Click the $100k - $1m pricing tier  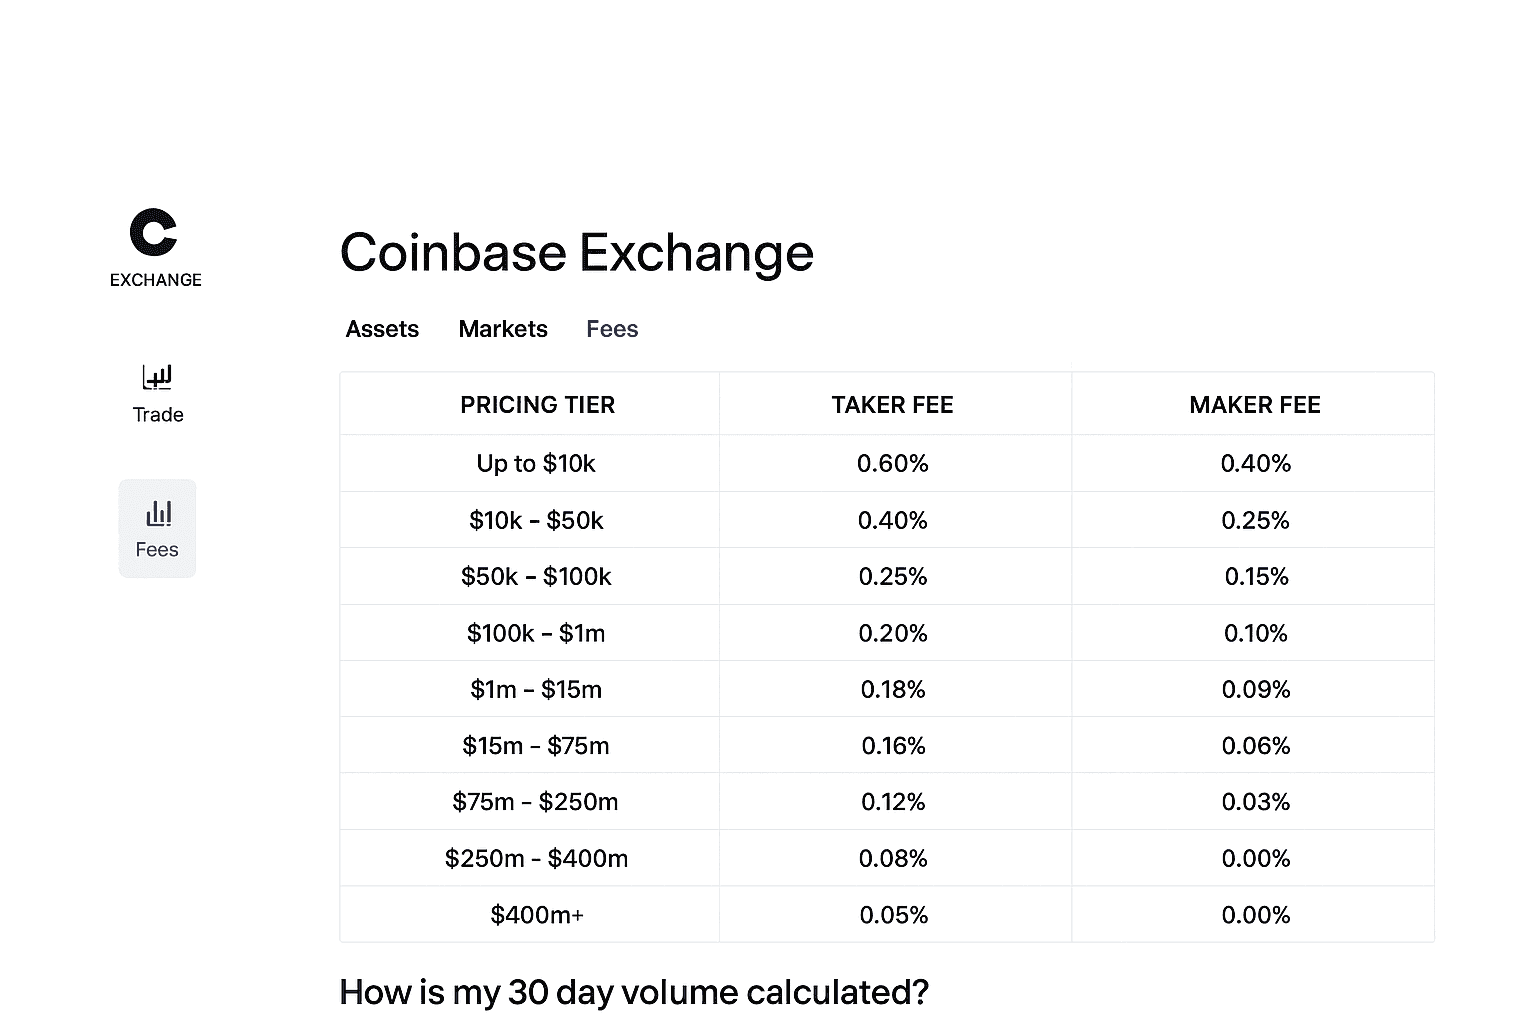(x=536, y=633)
